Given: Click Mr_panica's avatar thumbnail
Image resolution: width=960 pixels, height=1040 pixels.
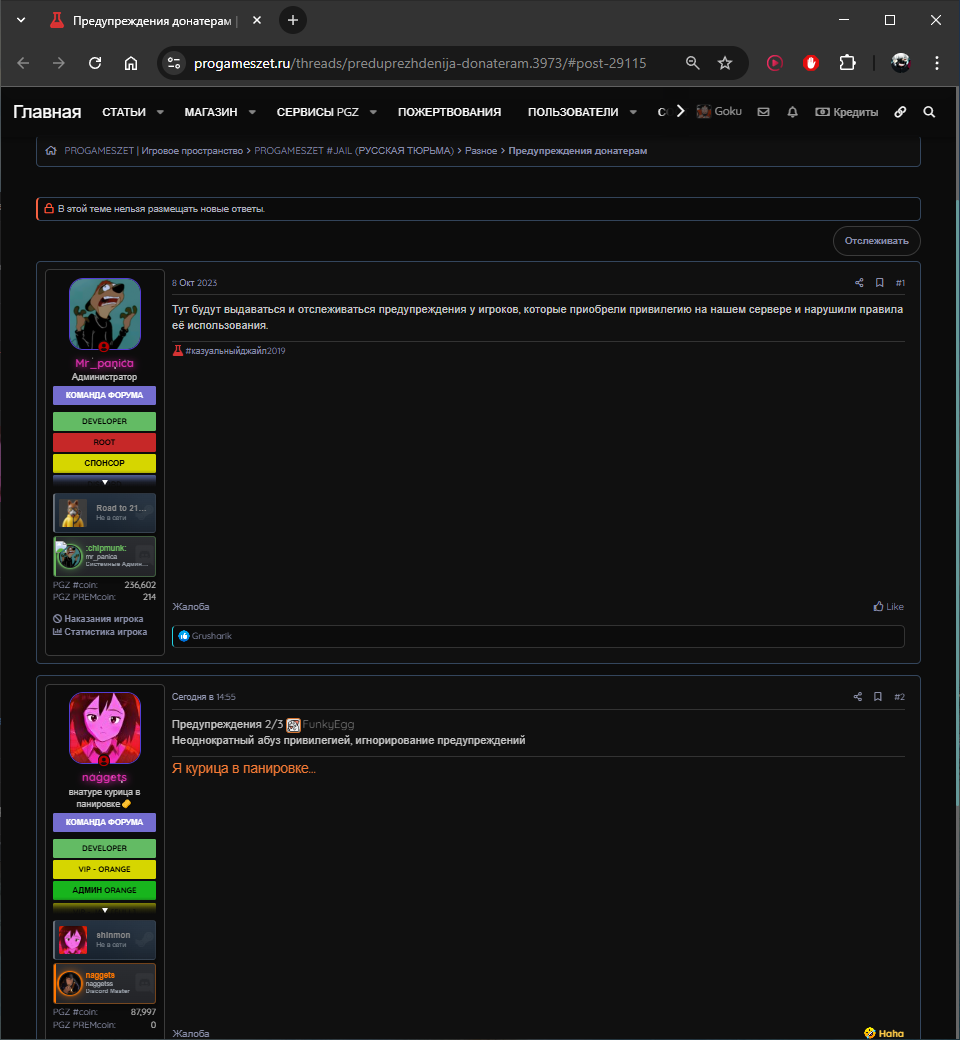Looking at the screenshot, I should (x=104, y=313).
